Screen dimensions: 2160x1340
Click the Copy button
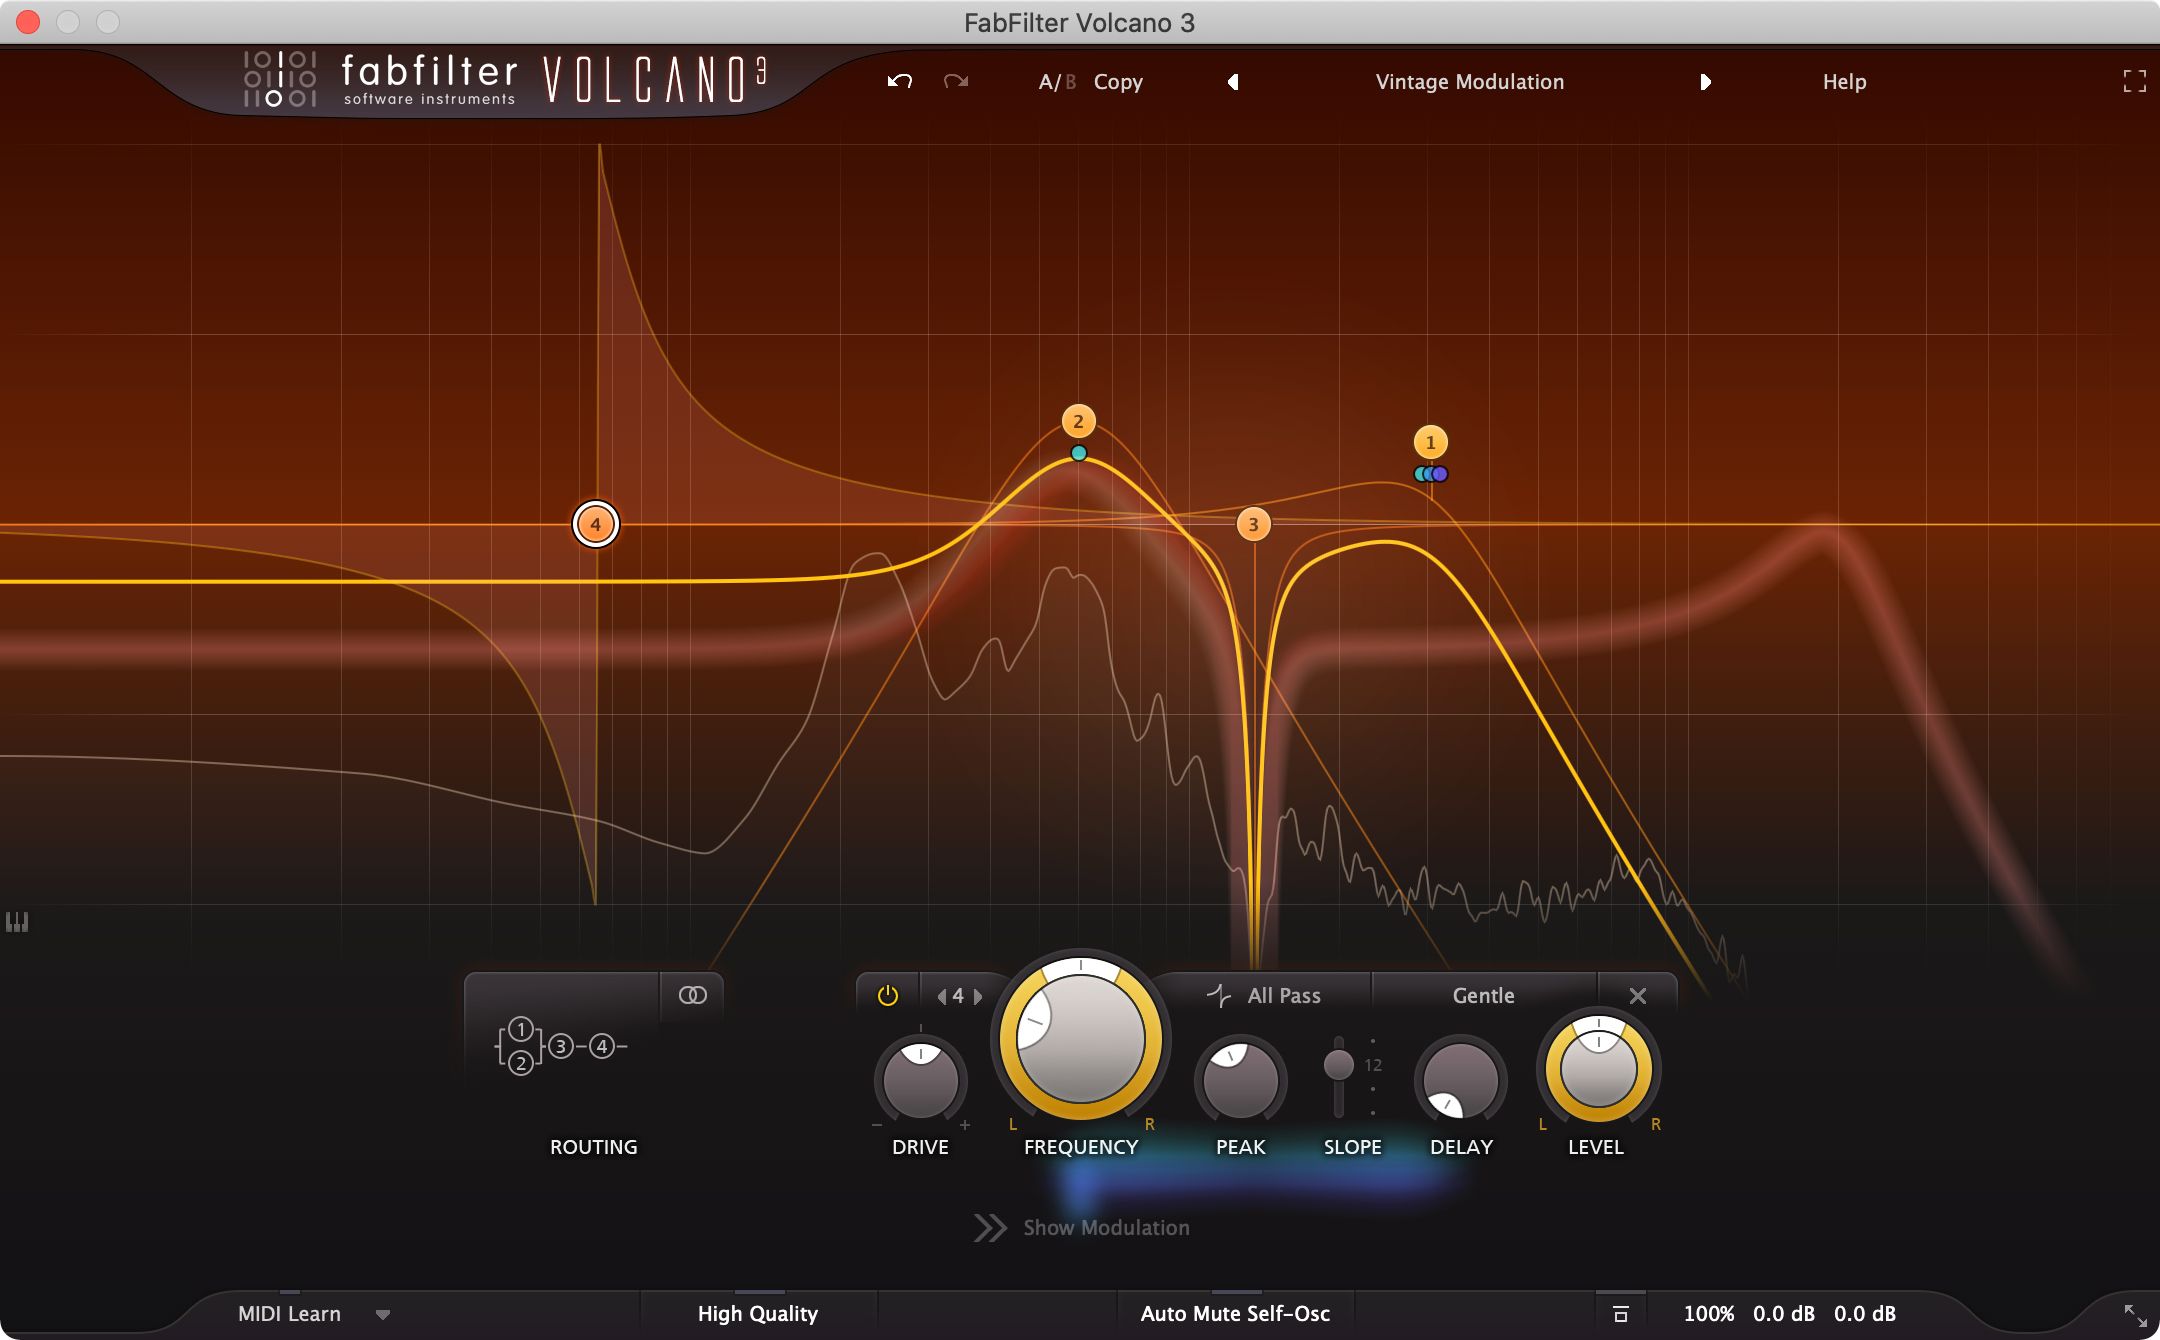point(1118,82)
